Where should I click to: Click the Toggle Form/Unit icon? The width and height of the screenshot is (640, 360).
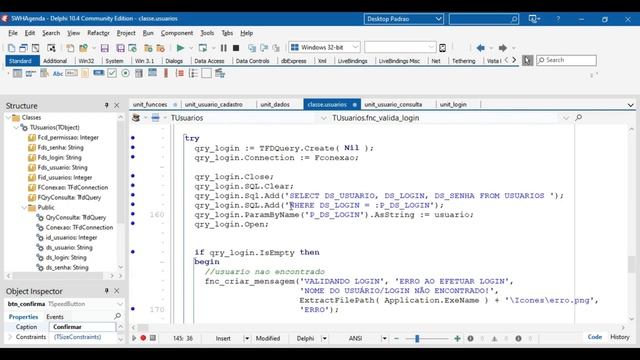point(36,48)
